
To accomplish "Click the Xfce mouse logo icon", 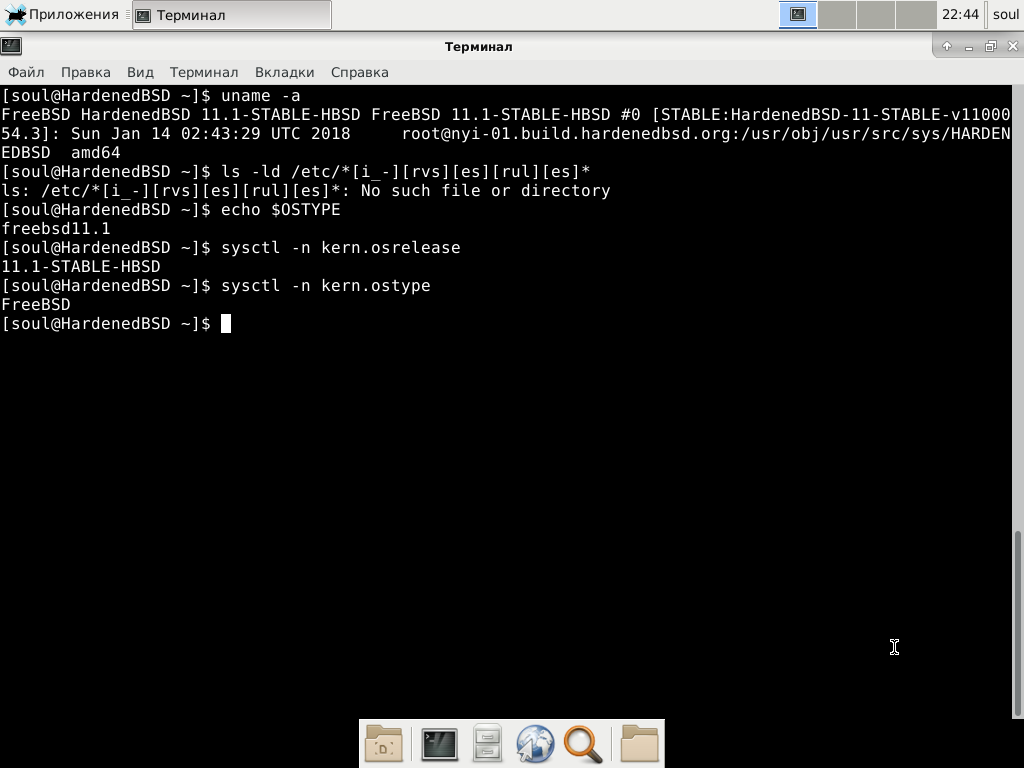I will click(15, 14).
